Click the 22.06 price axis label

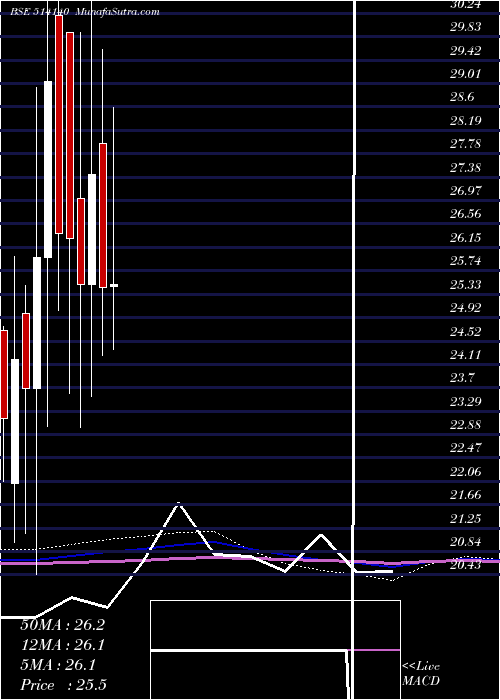click(465, 471)
